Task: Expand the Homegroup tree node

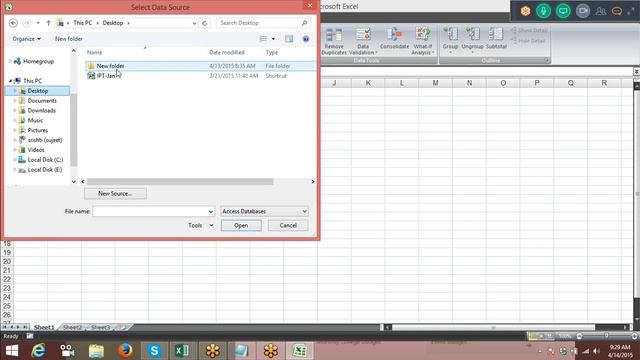Action: 10,61
